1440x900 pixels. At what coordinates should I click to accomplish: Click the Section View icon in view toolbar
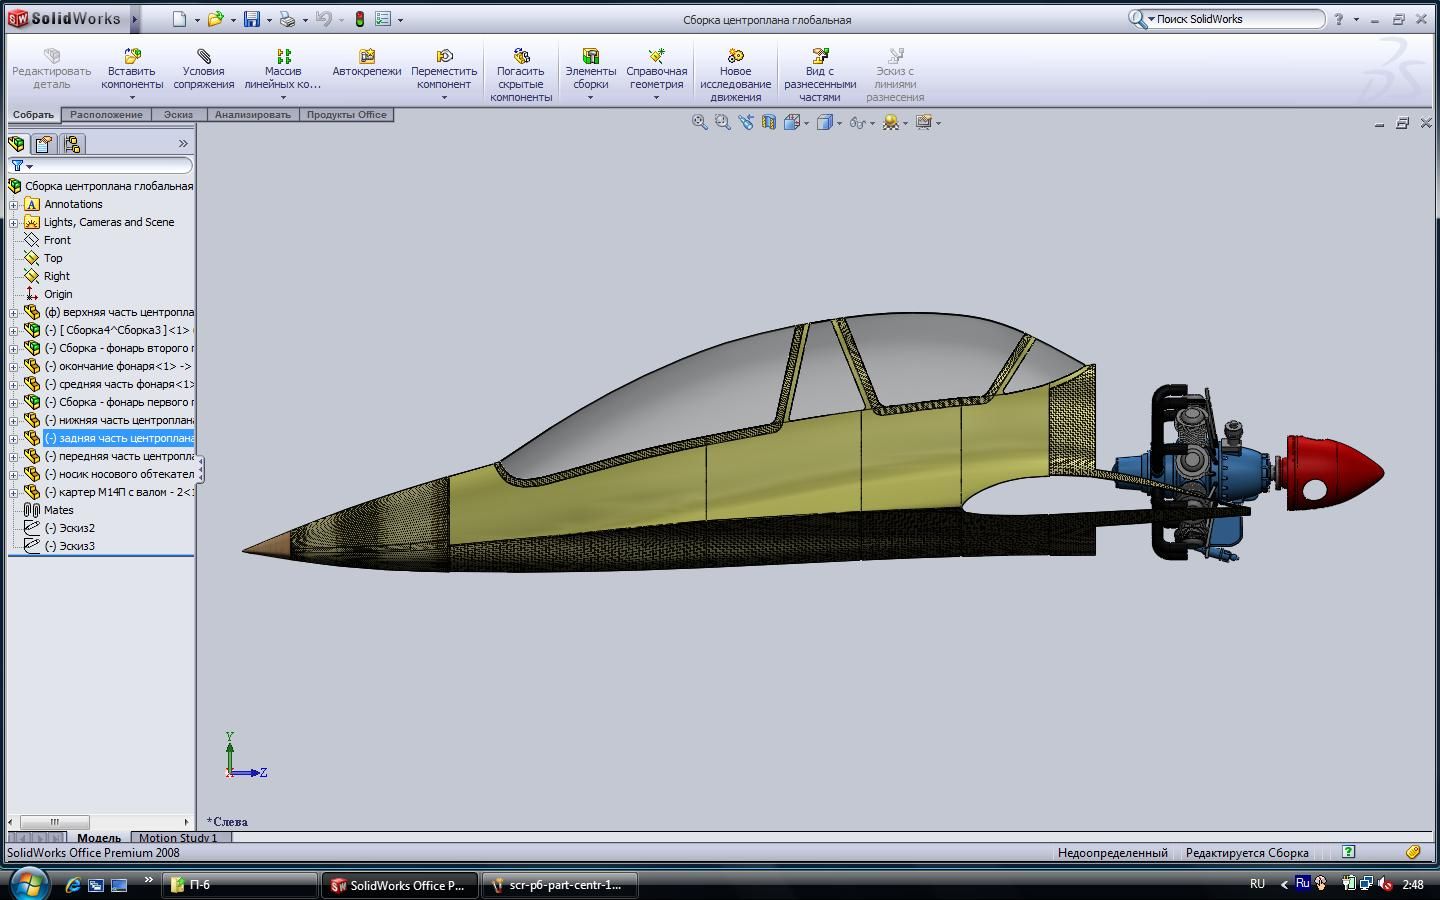[768, 122]
